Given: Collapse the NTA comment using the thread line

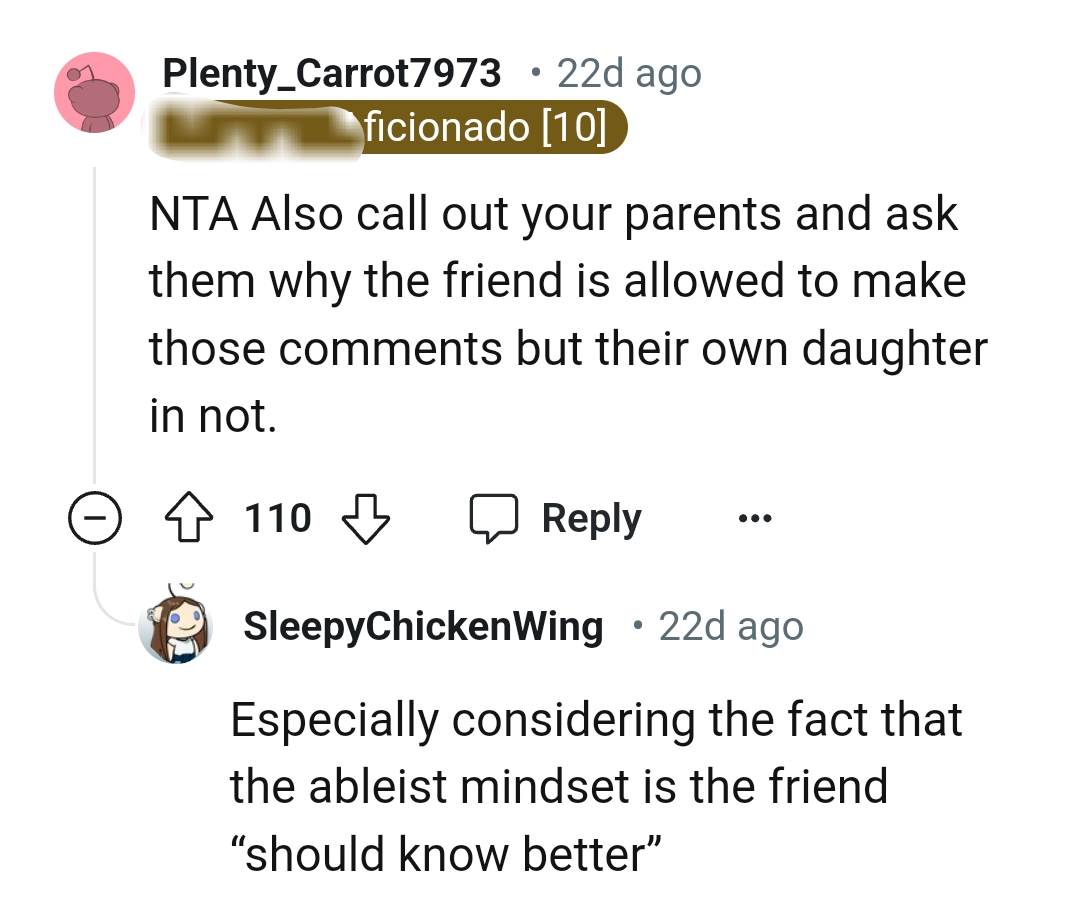Looking at the screenshot, I should [x=95, y=517].
